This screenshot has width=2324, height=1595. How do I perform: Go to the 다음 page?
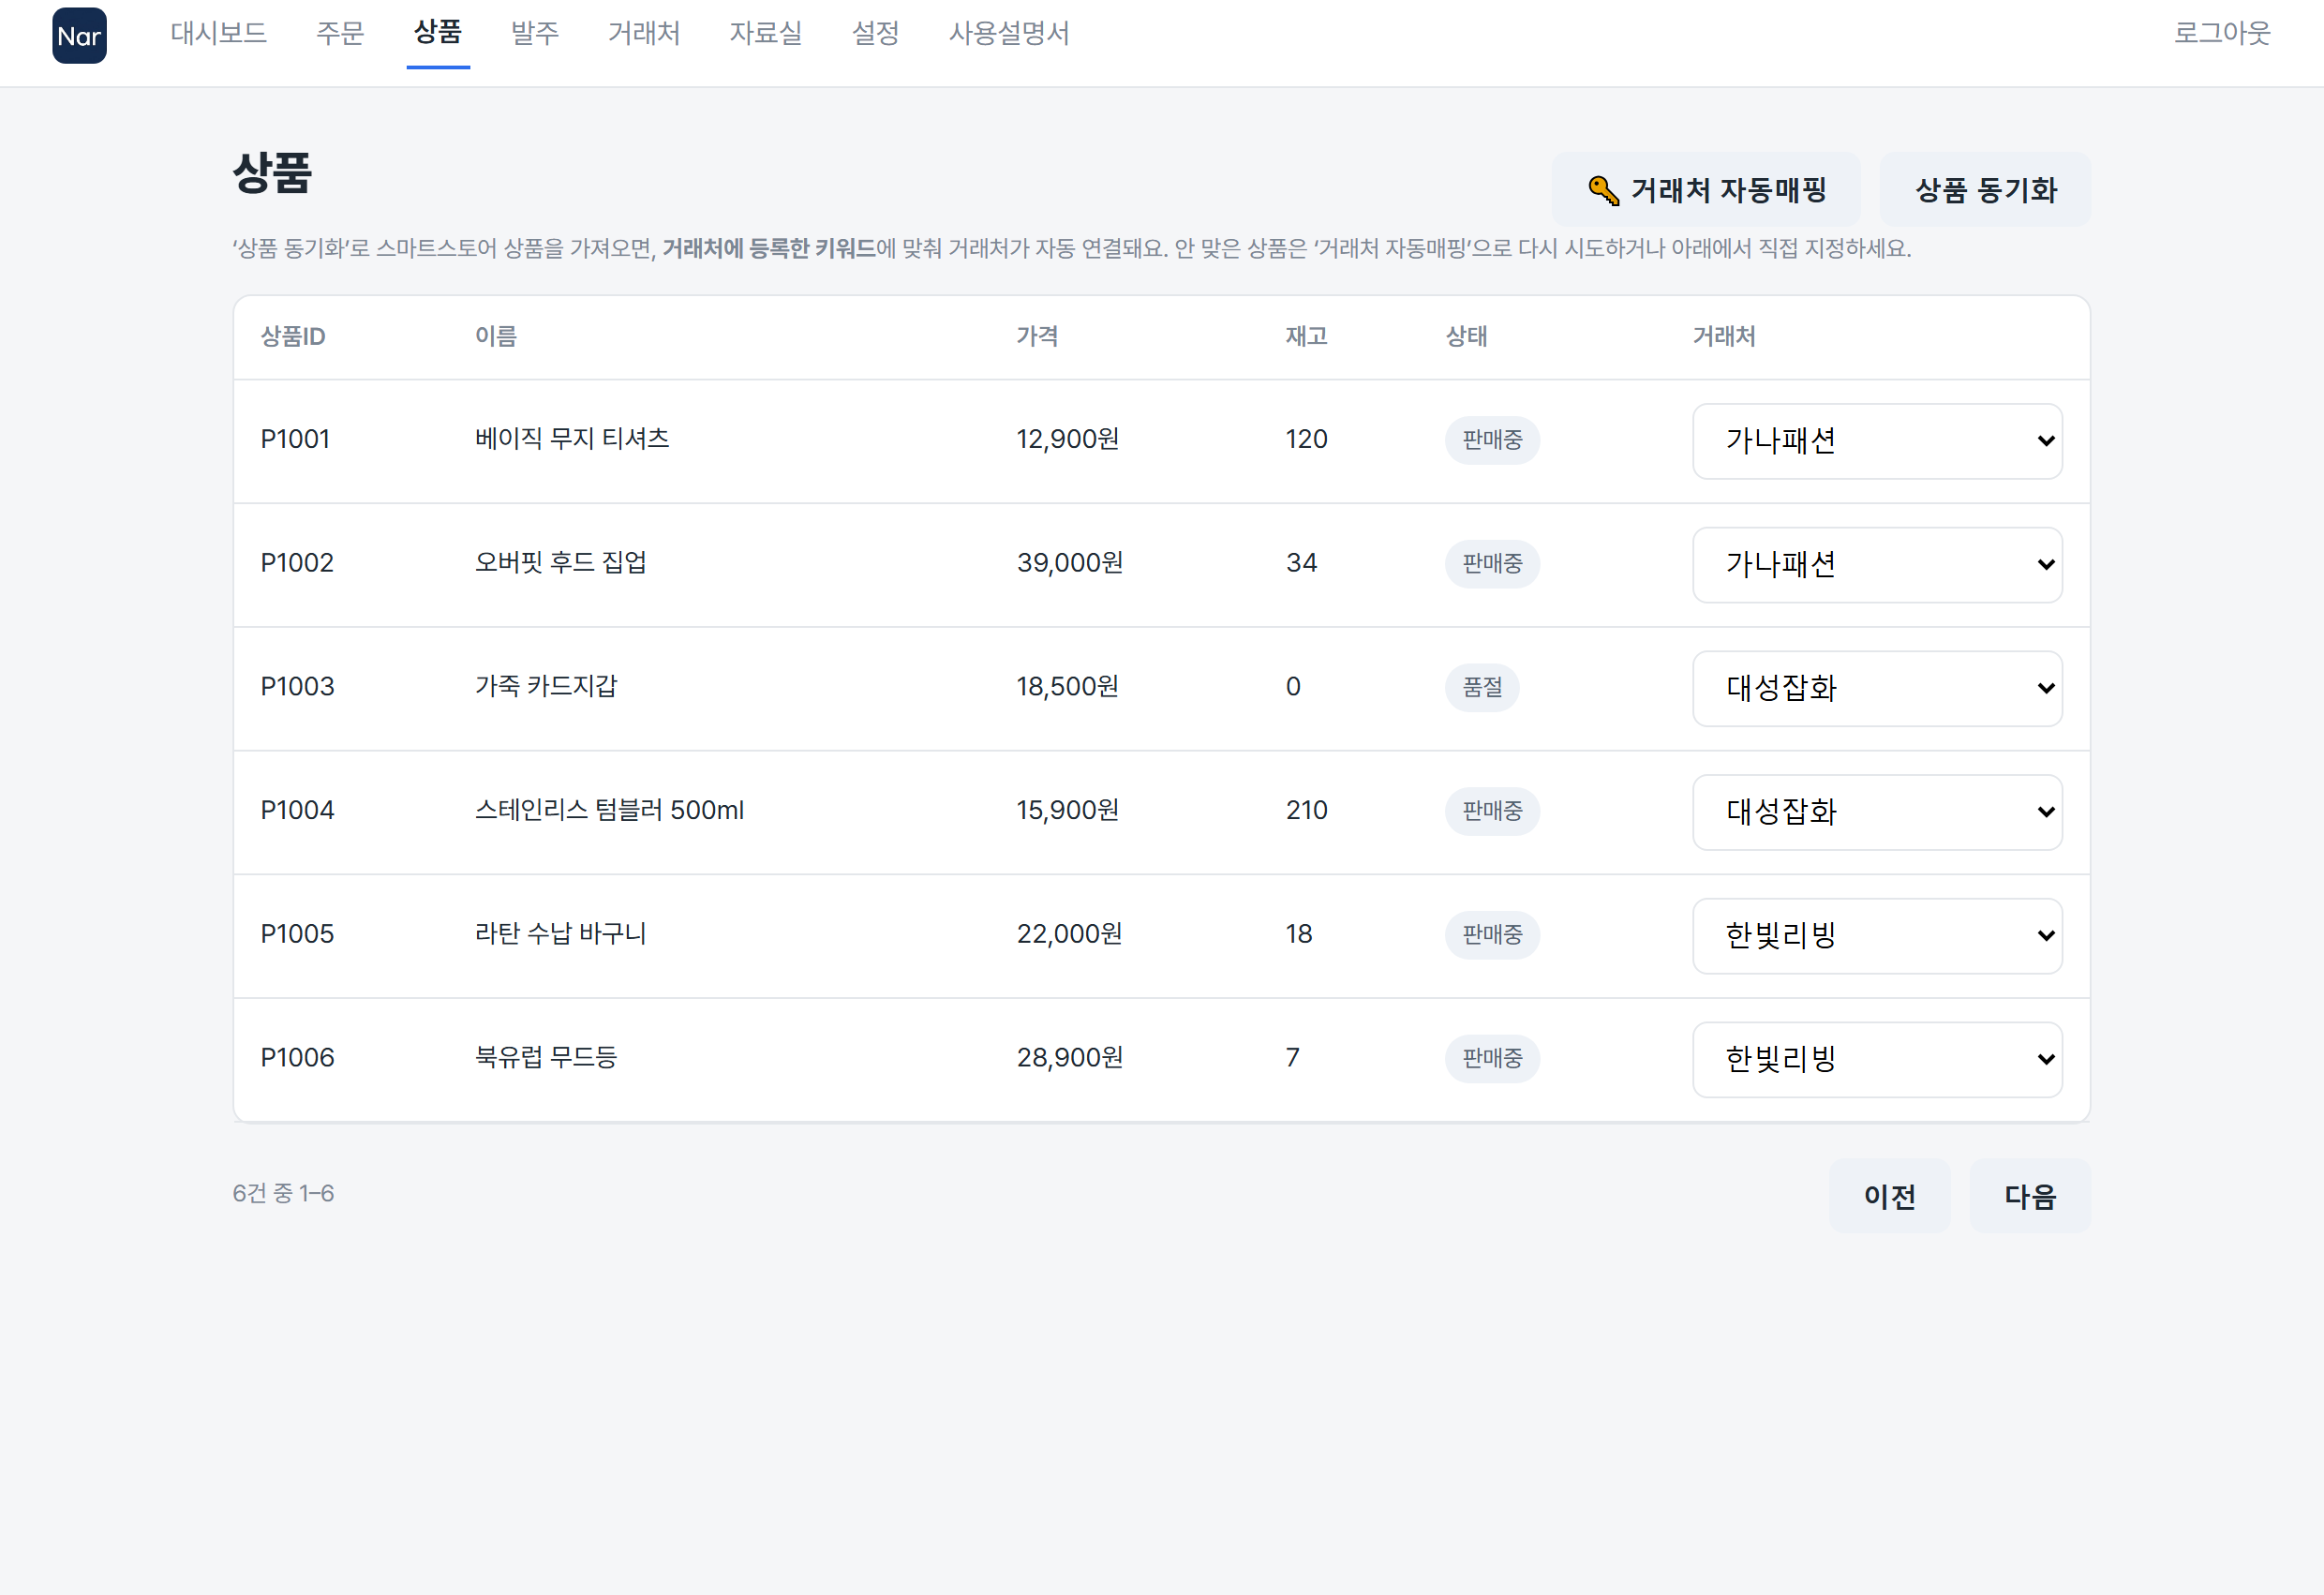[x=2030, y=1196]
